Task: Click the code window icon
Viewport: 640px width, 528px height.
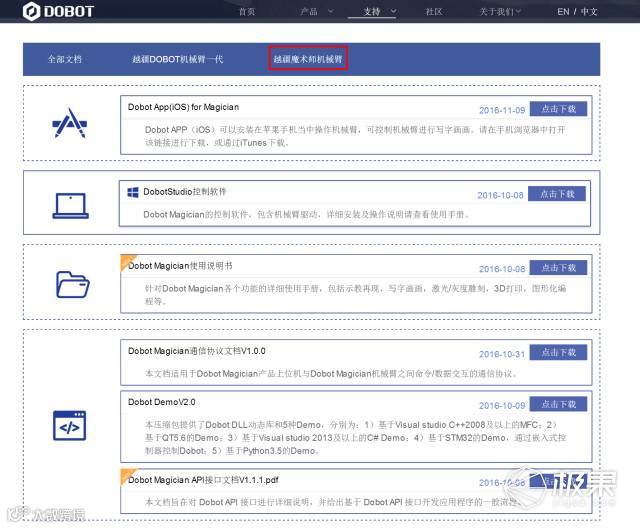Action: 69,426
